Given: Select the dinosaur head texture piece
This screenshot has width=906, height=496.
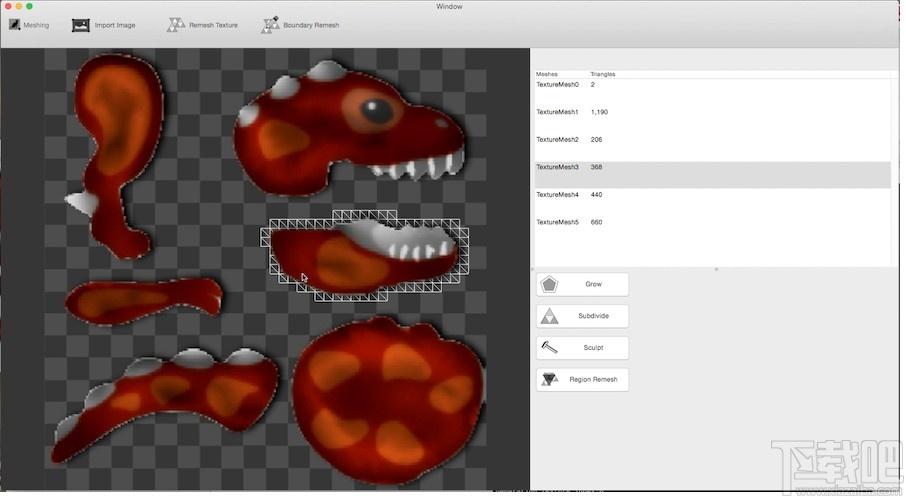Looking at the screenshot, I should pos(349,127).
